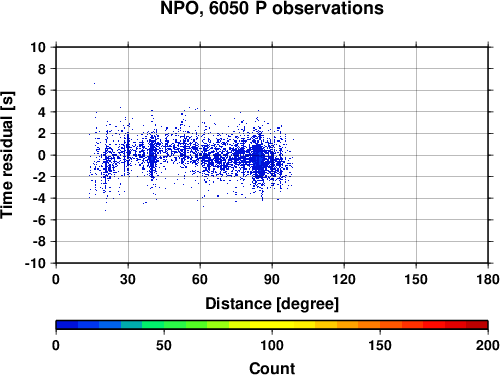Click the orange colorbar section near 150
The height and width of the screenshot is (375, 500).
coord(380,325)
